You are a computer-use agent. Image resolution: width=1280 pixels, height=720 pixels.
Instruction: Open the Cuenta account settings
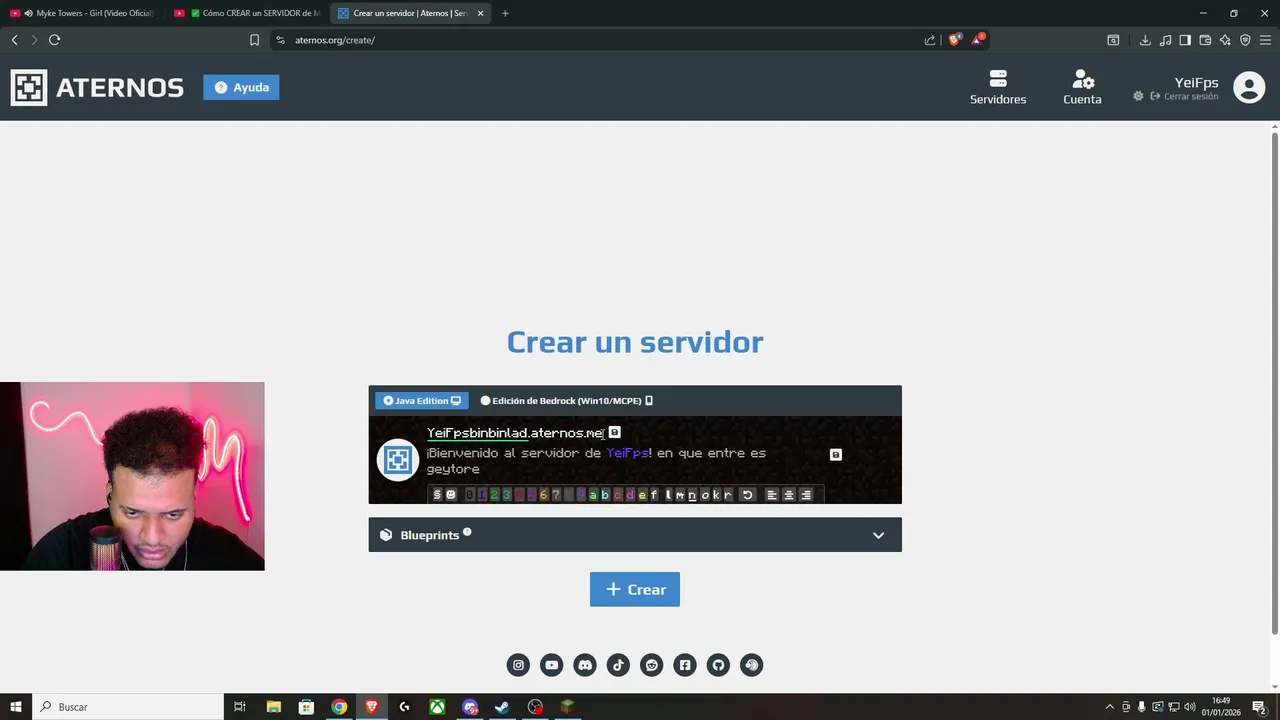coord(1082,87)
